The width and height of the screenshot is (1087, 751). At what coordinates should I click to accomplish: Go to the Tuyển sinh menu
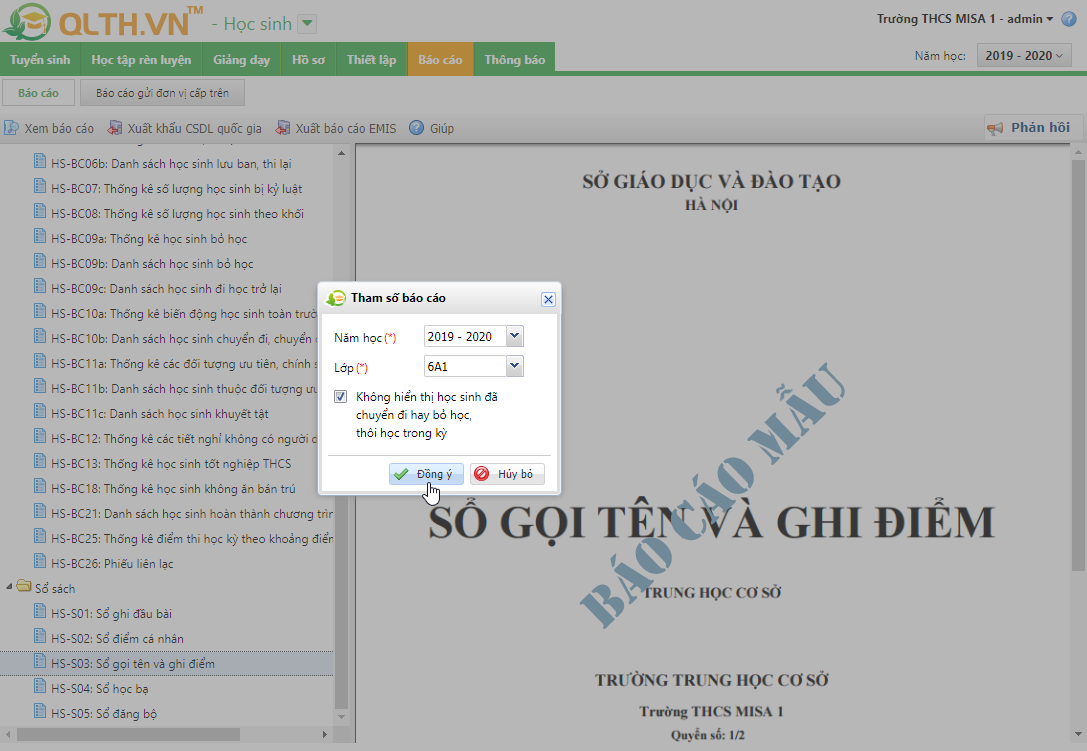point(40,60)
